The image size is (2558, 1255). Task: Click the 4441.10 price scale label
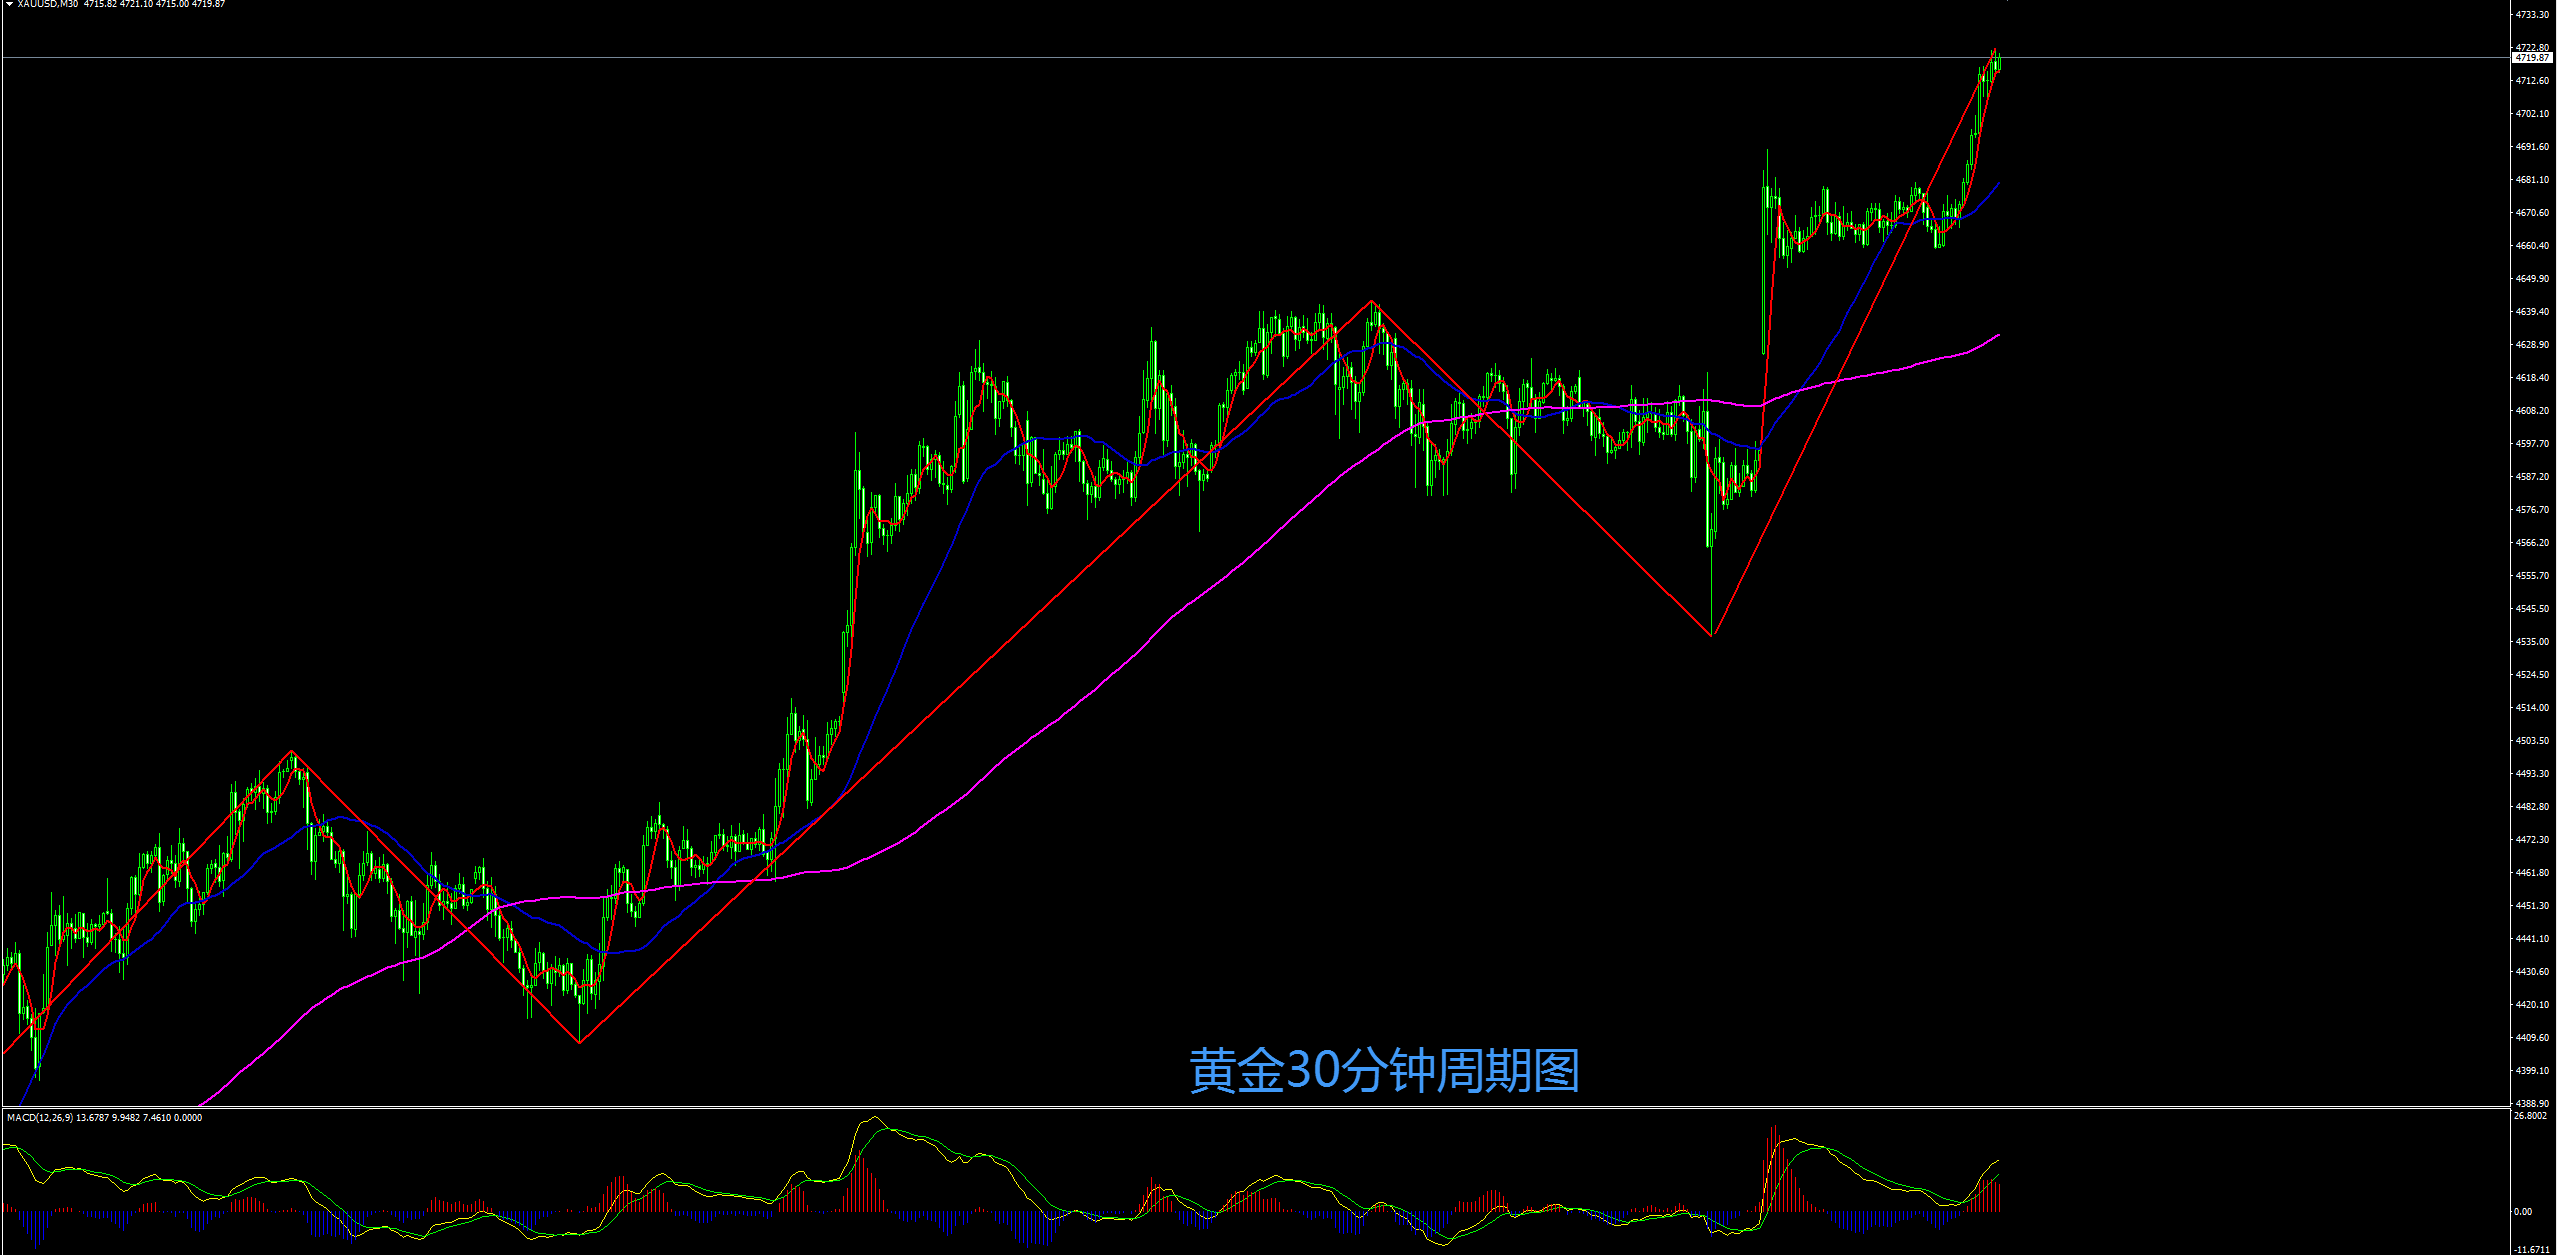click(x=2531, y=939)
